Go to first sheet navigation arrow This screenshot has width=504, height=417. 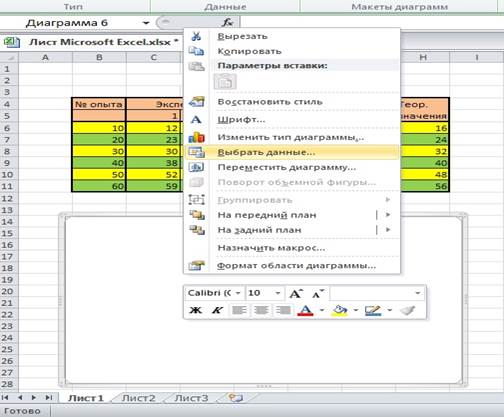(5, 397)
